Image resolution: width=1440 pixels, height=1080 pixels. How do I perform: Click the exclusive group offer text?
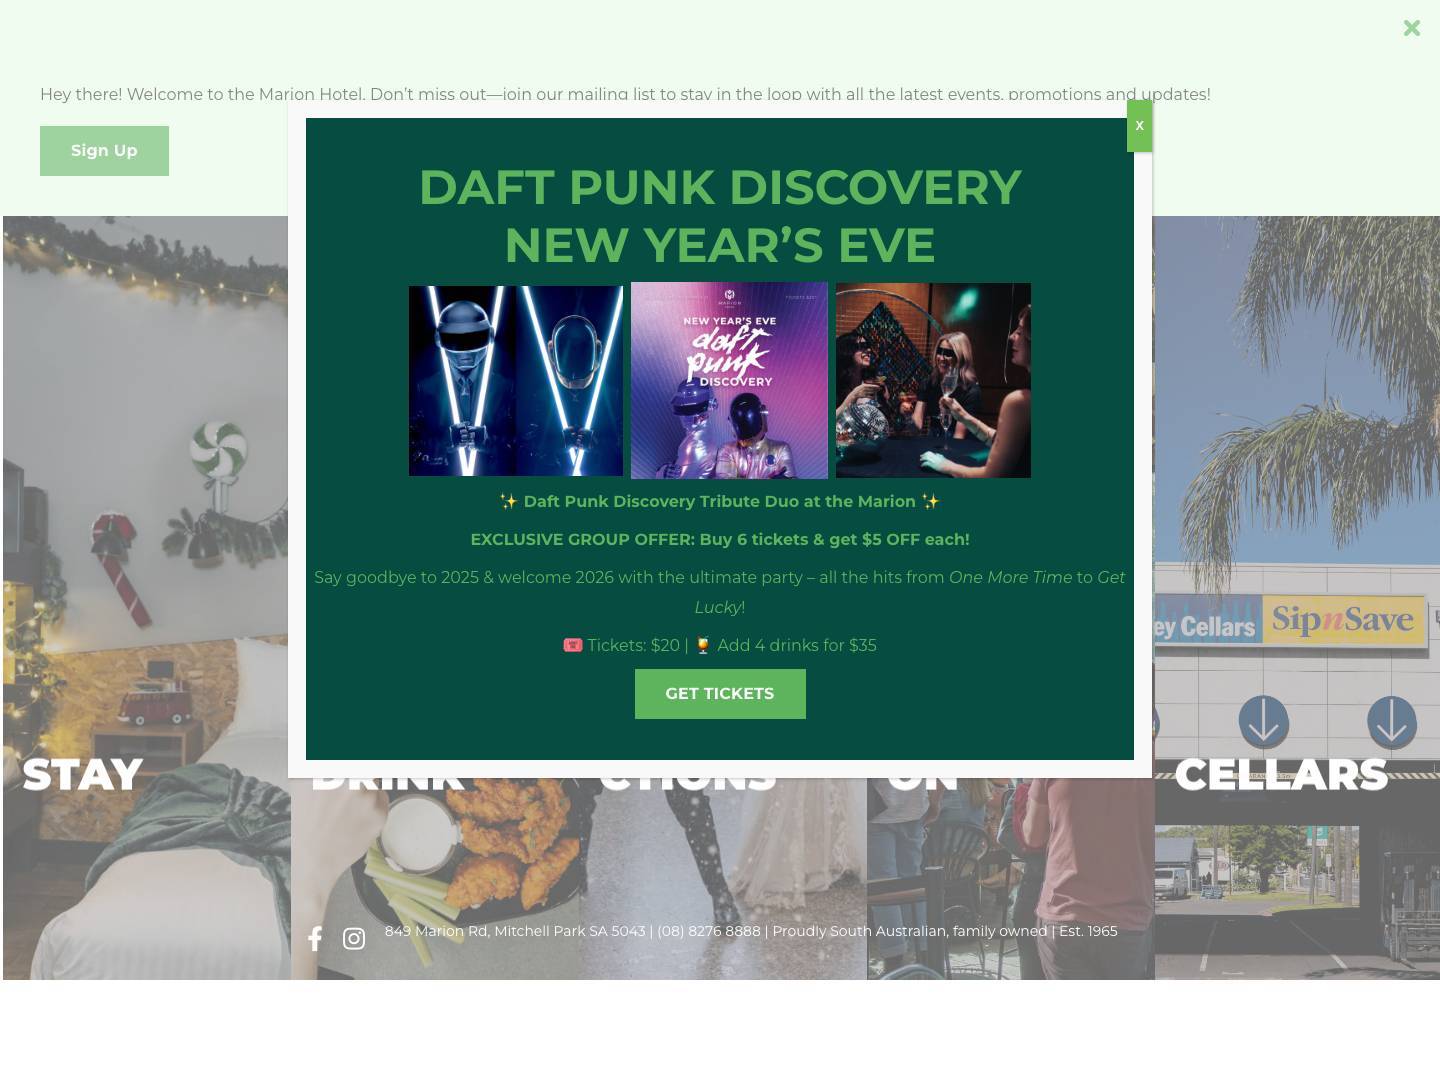[x=720, y=539]
